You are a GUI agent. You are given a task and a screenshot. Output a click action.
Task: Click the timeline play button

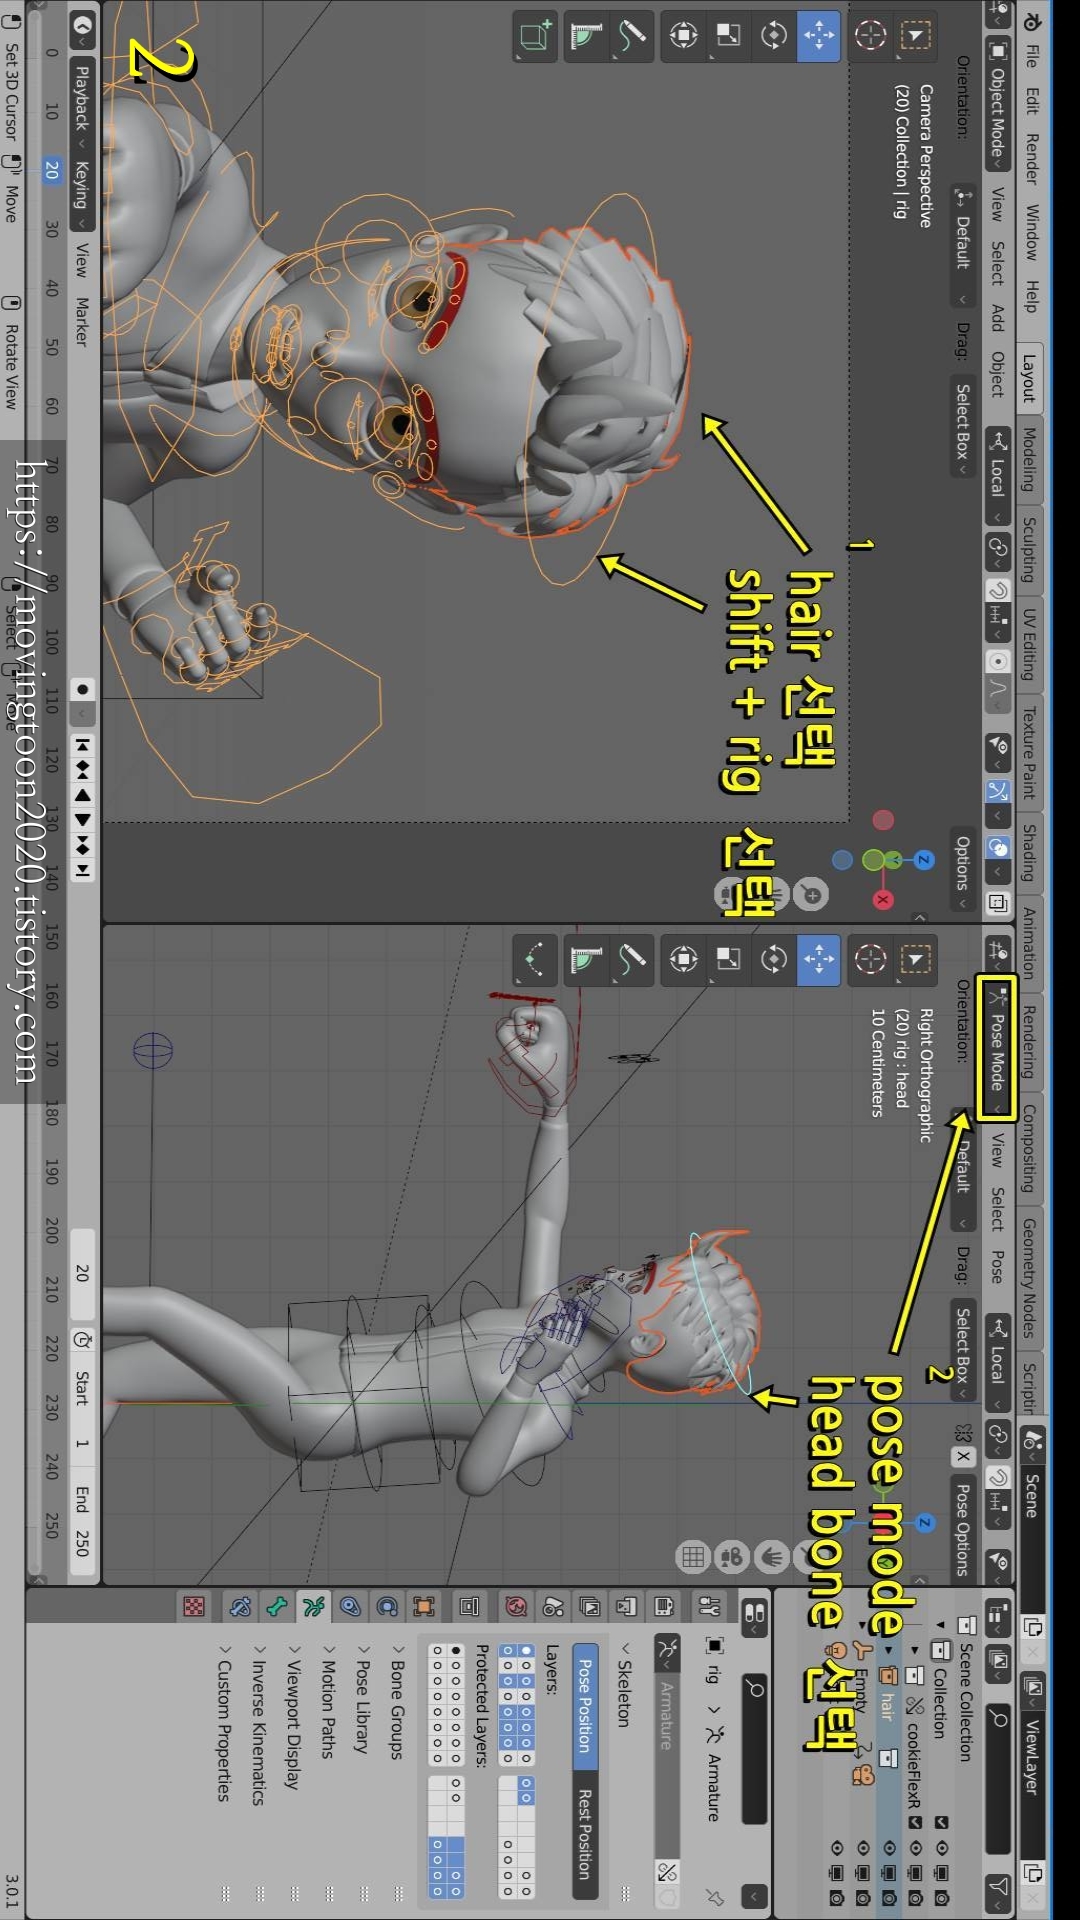[82, 819]
